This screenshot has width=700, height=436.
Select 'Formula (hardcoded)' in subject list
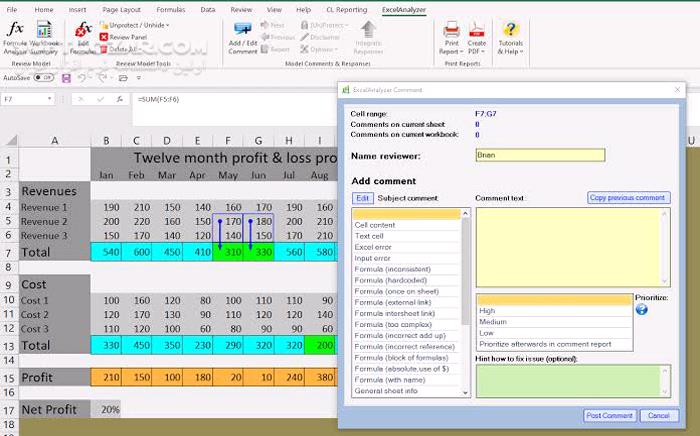[406, 280]
